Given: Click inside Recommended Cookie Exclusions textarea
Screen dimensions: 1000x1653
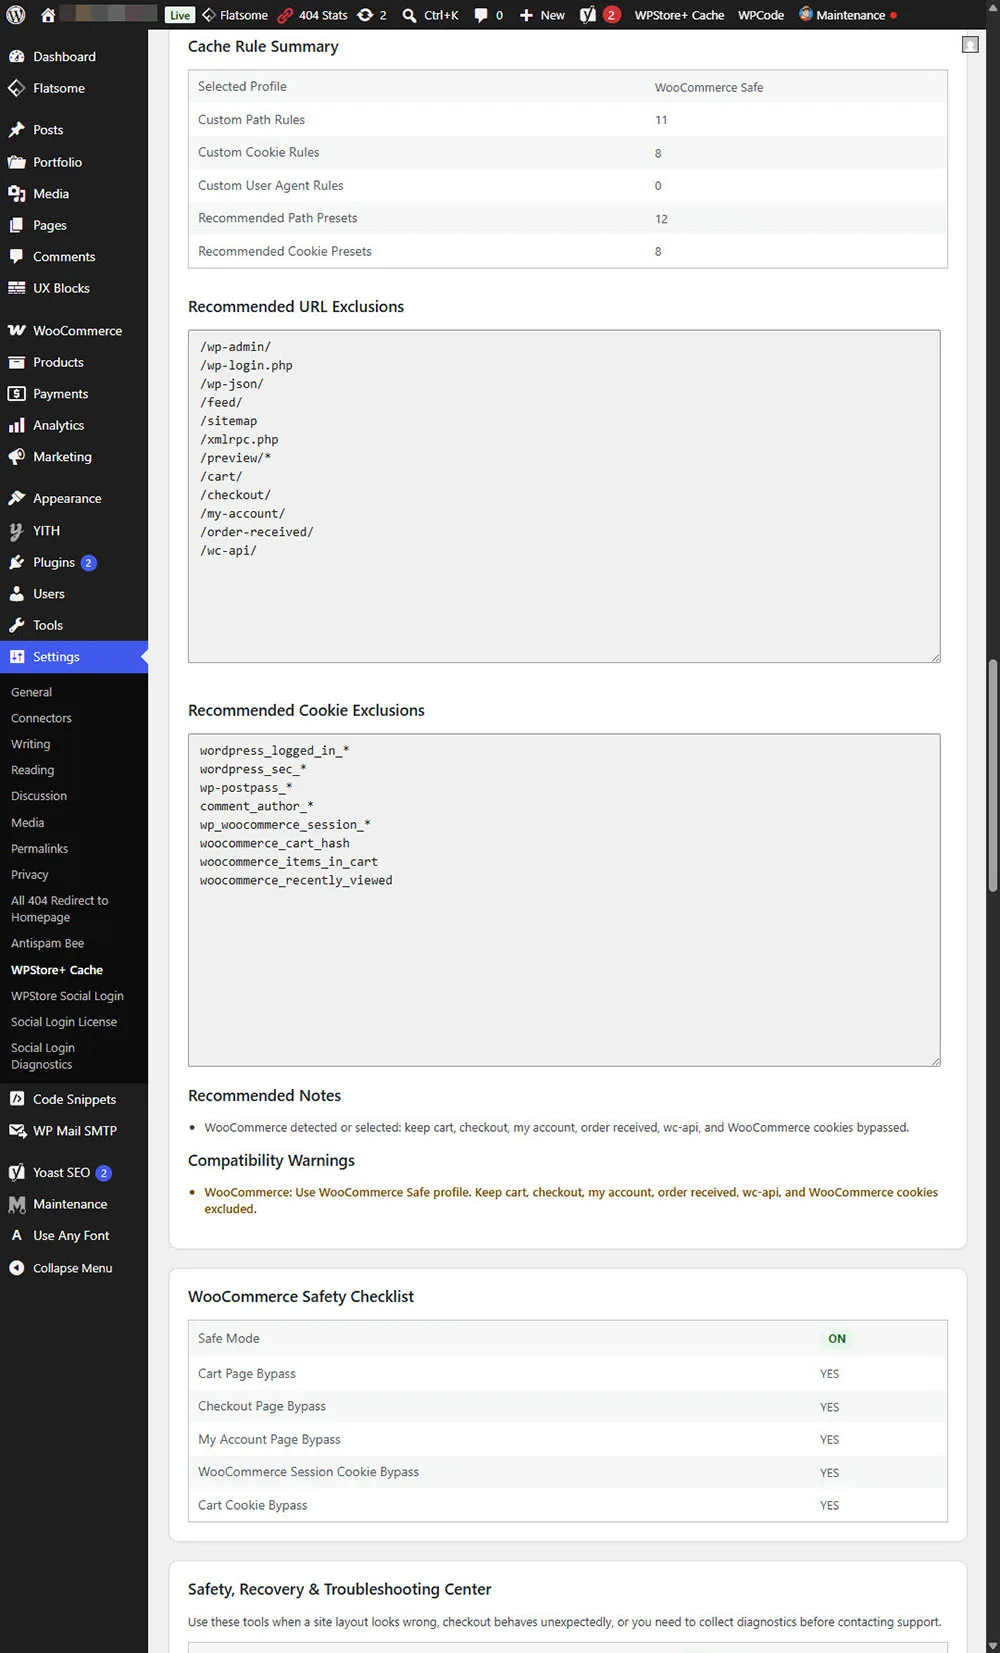Looking at the screenshot, I should pyautogui.click(x=564, y=900).
